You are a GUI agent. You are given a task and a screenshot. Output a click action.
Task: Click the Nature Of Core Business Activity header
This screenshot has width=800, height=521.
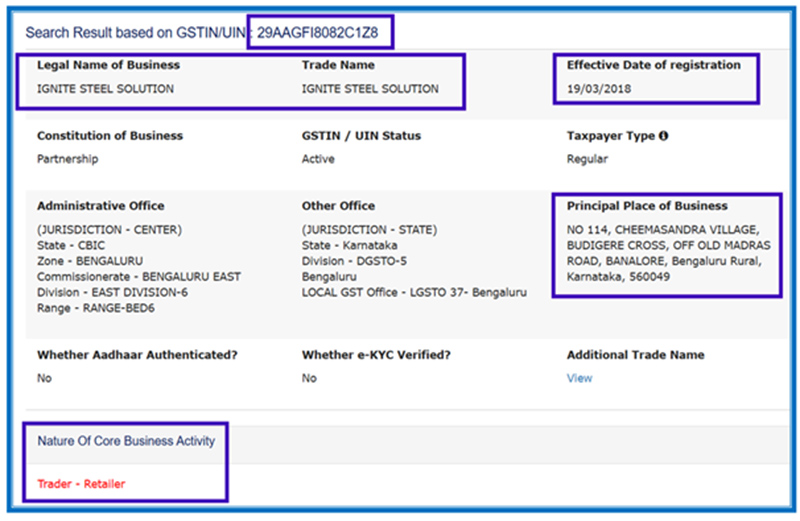(126, 441)
